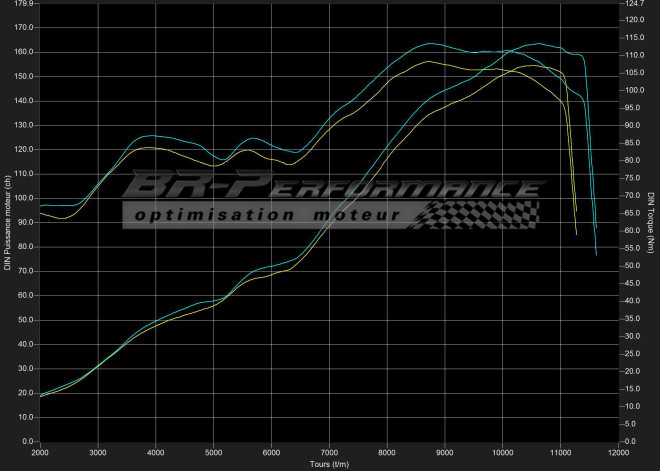Click the 10.0 label on the torque axis
660x471 pixels.
[x=631, y=406]
